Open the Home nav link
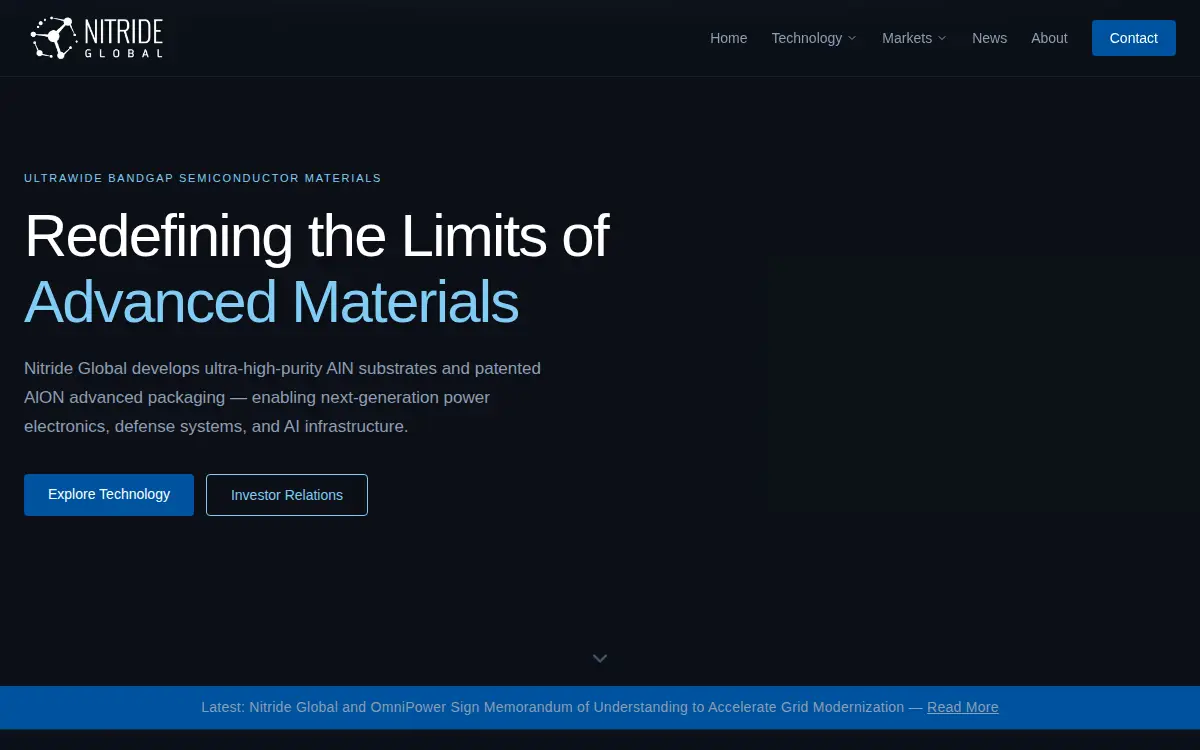This screenshot has height=750, width=1200. tap(728, 38)
